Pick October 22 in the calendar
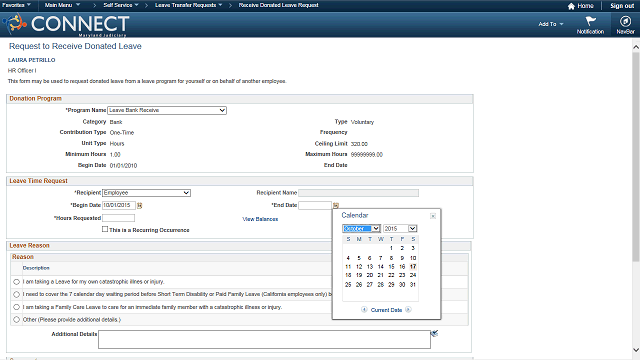The height and width of the screenshot is (360, 640). click(x=391, y=275)
